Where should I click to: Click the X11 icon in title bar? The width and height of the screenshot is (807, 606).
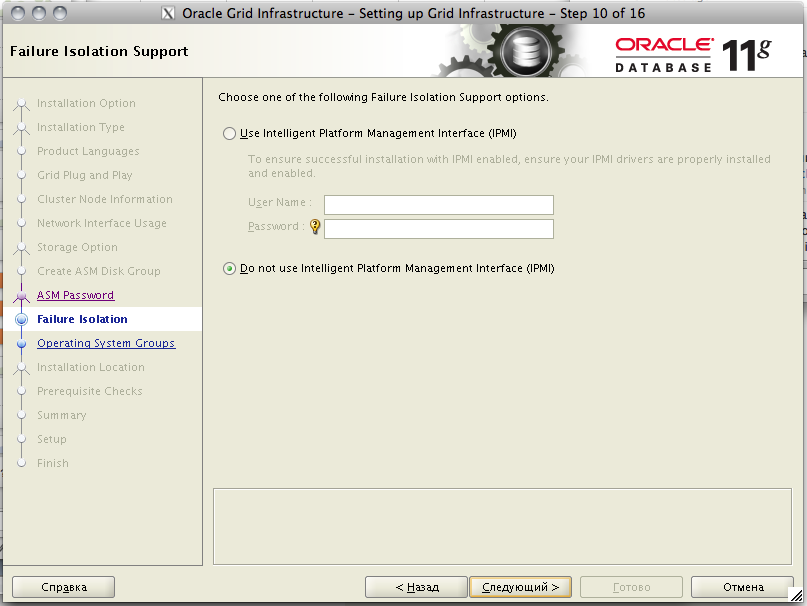[168, 14]
